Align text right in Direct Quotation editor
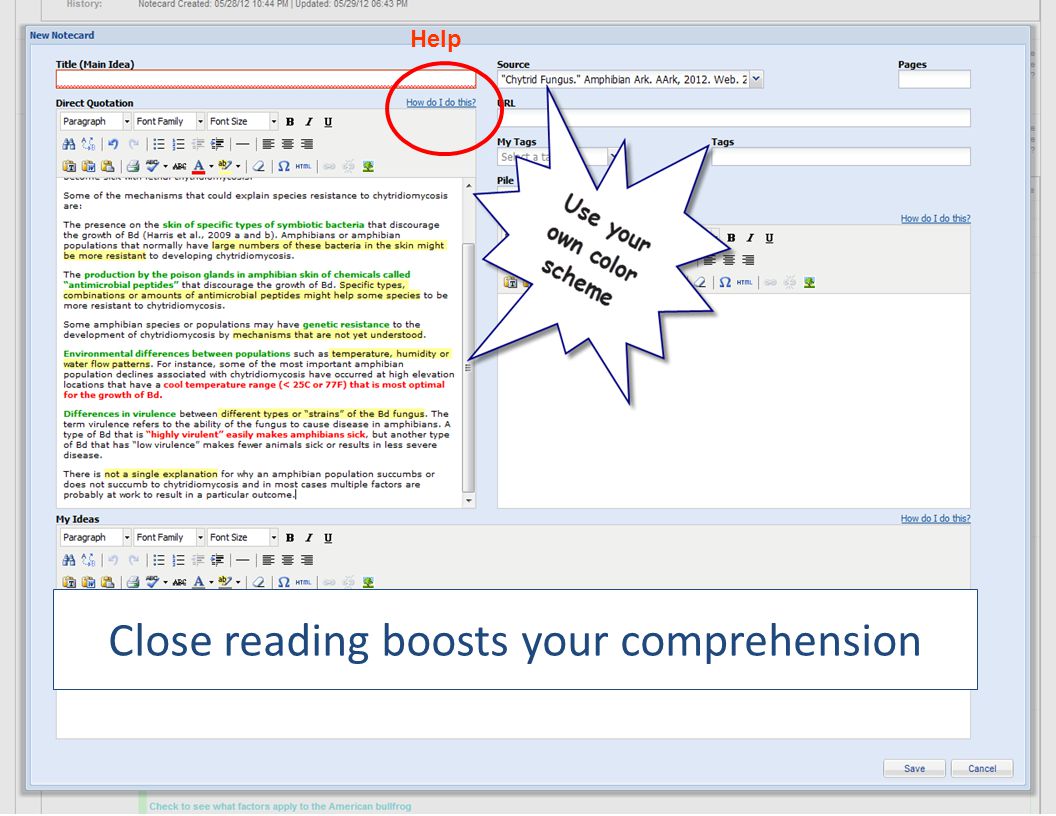This screenshot has height=816, width=1056. [307, 144]
